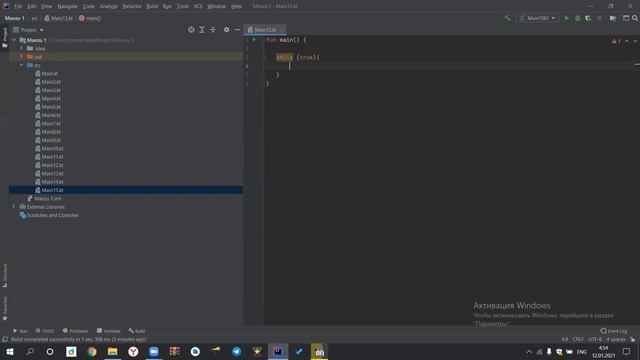The image size is (640, 360).
Task: Jump to previous highlighted error arrow
Action: (x=627, y=41)
